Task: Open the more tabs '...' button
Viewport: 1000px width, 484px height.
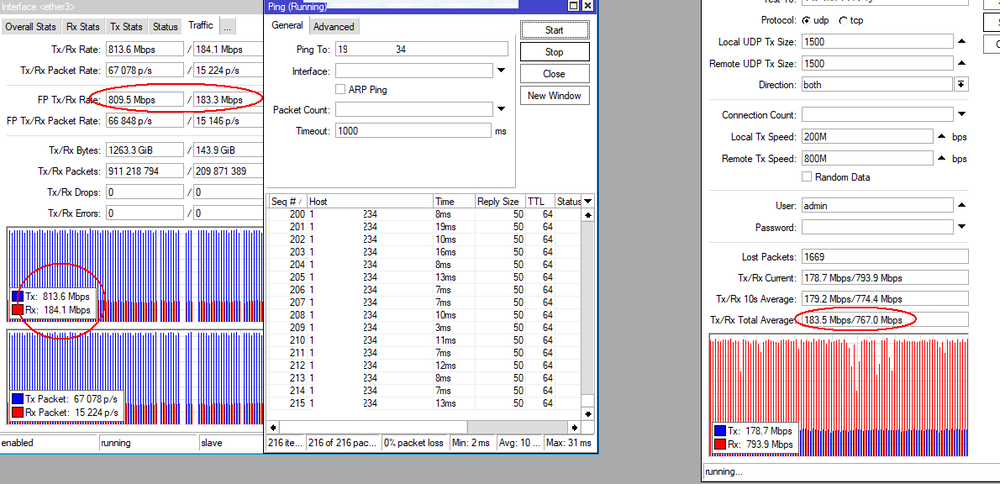Action: [x=228, y=27]
